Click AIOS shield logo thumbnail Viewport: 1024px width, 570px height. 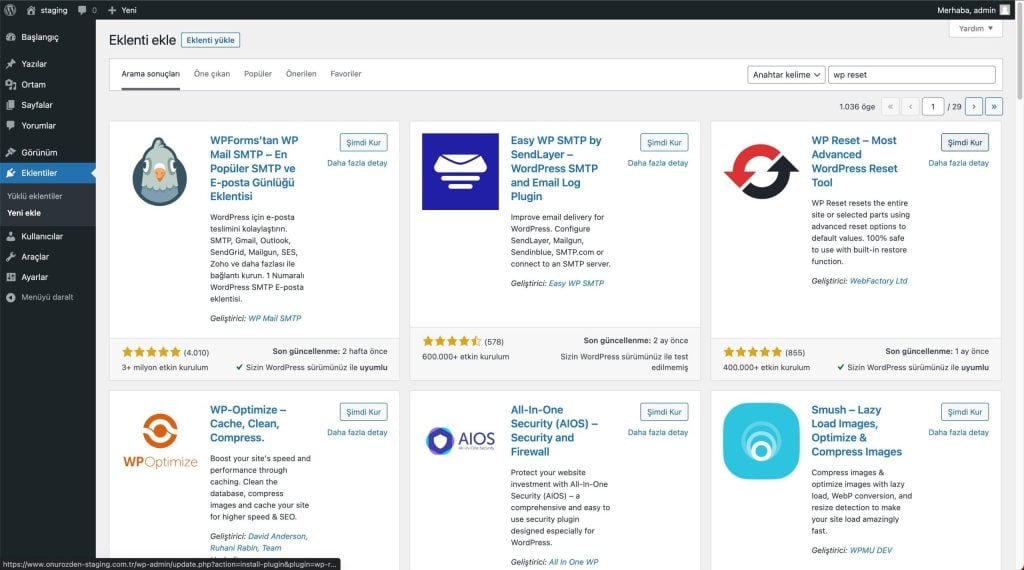(460, 441)
